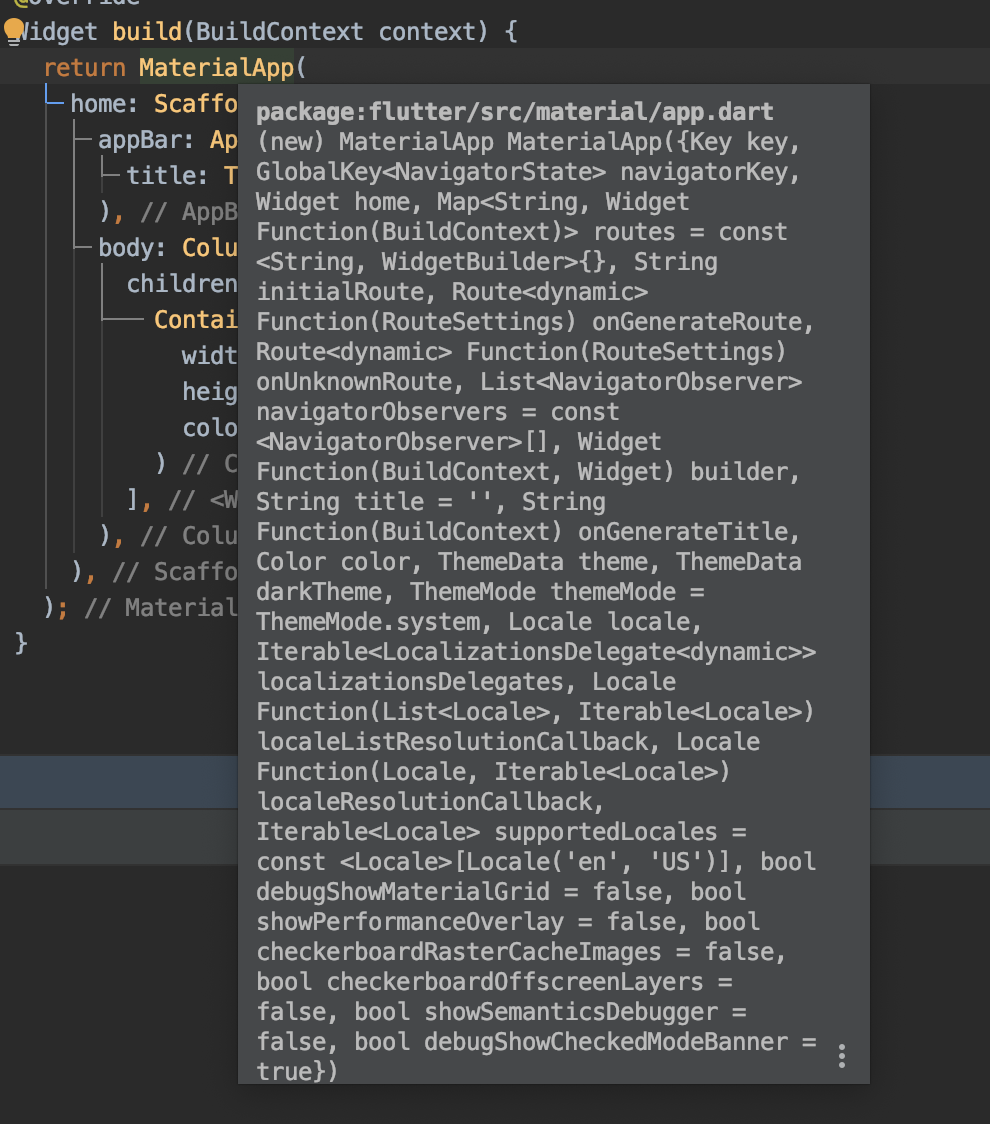Viewport: 990px width, 1124px height.
Task: Click the '// Colu' closing comment
Action: tap(189, 536)
